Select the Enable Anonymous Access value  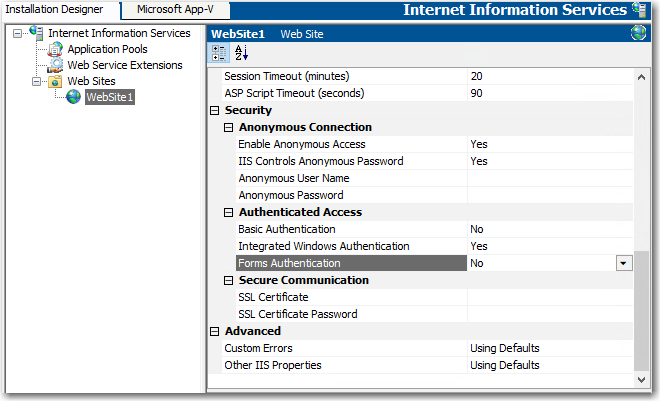pyautogui.click(x=548, y=144)
